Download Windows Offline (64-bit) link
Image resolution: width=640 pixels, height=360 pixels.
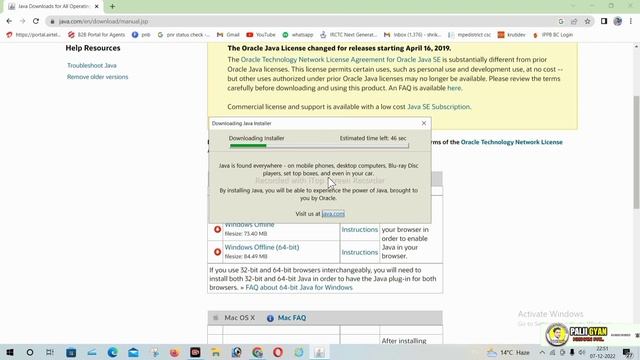point(262,247)
